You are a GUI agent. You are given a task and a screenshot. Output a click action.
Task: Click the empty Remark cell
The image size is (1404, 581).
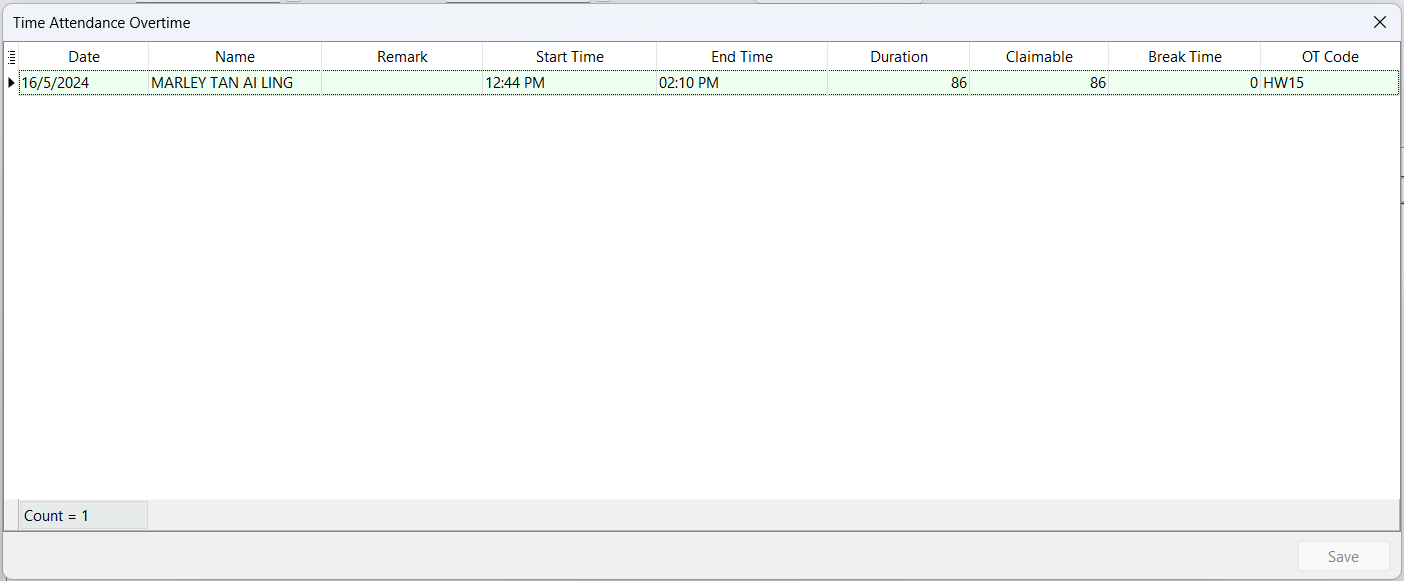point(402,83)
